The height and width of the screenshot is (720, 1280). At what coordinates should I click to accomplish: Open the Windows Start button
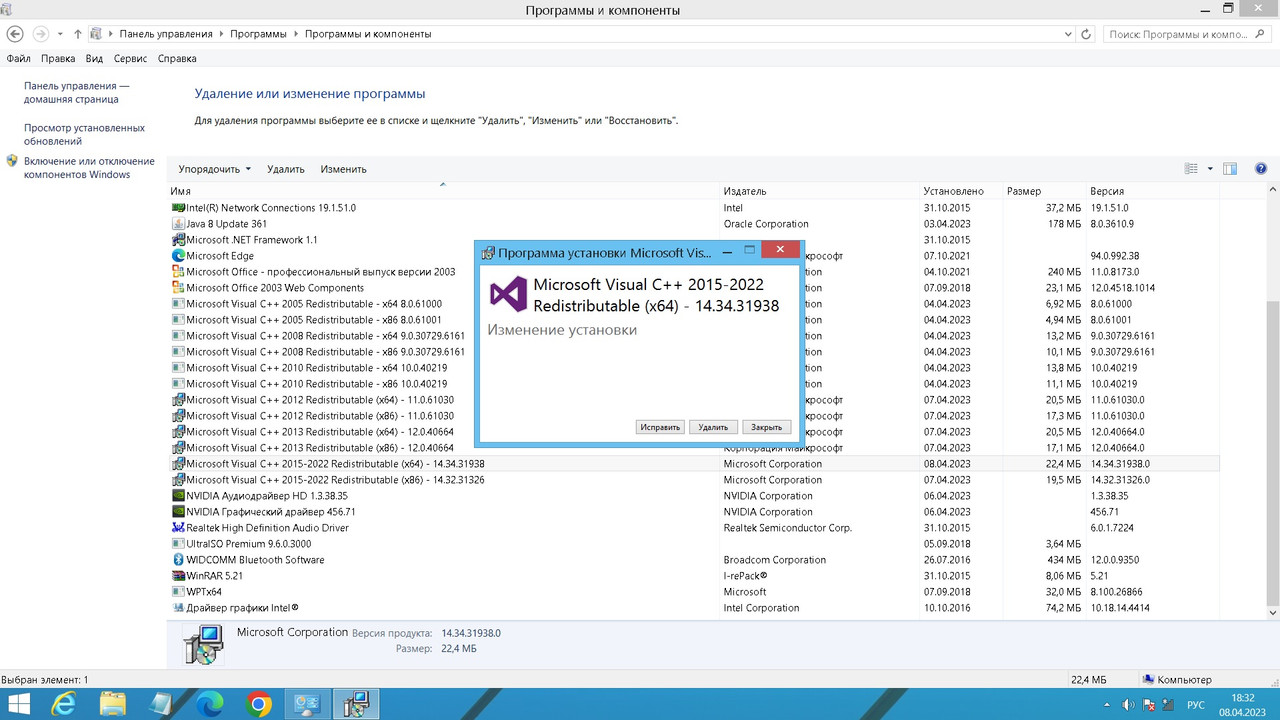click(x=18, y=704)
